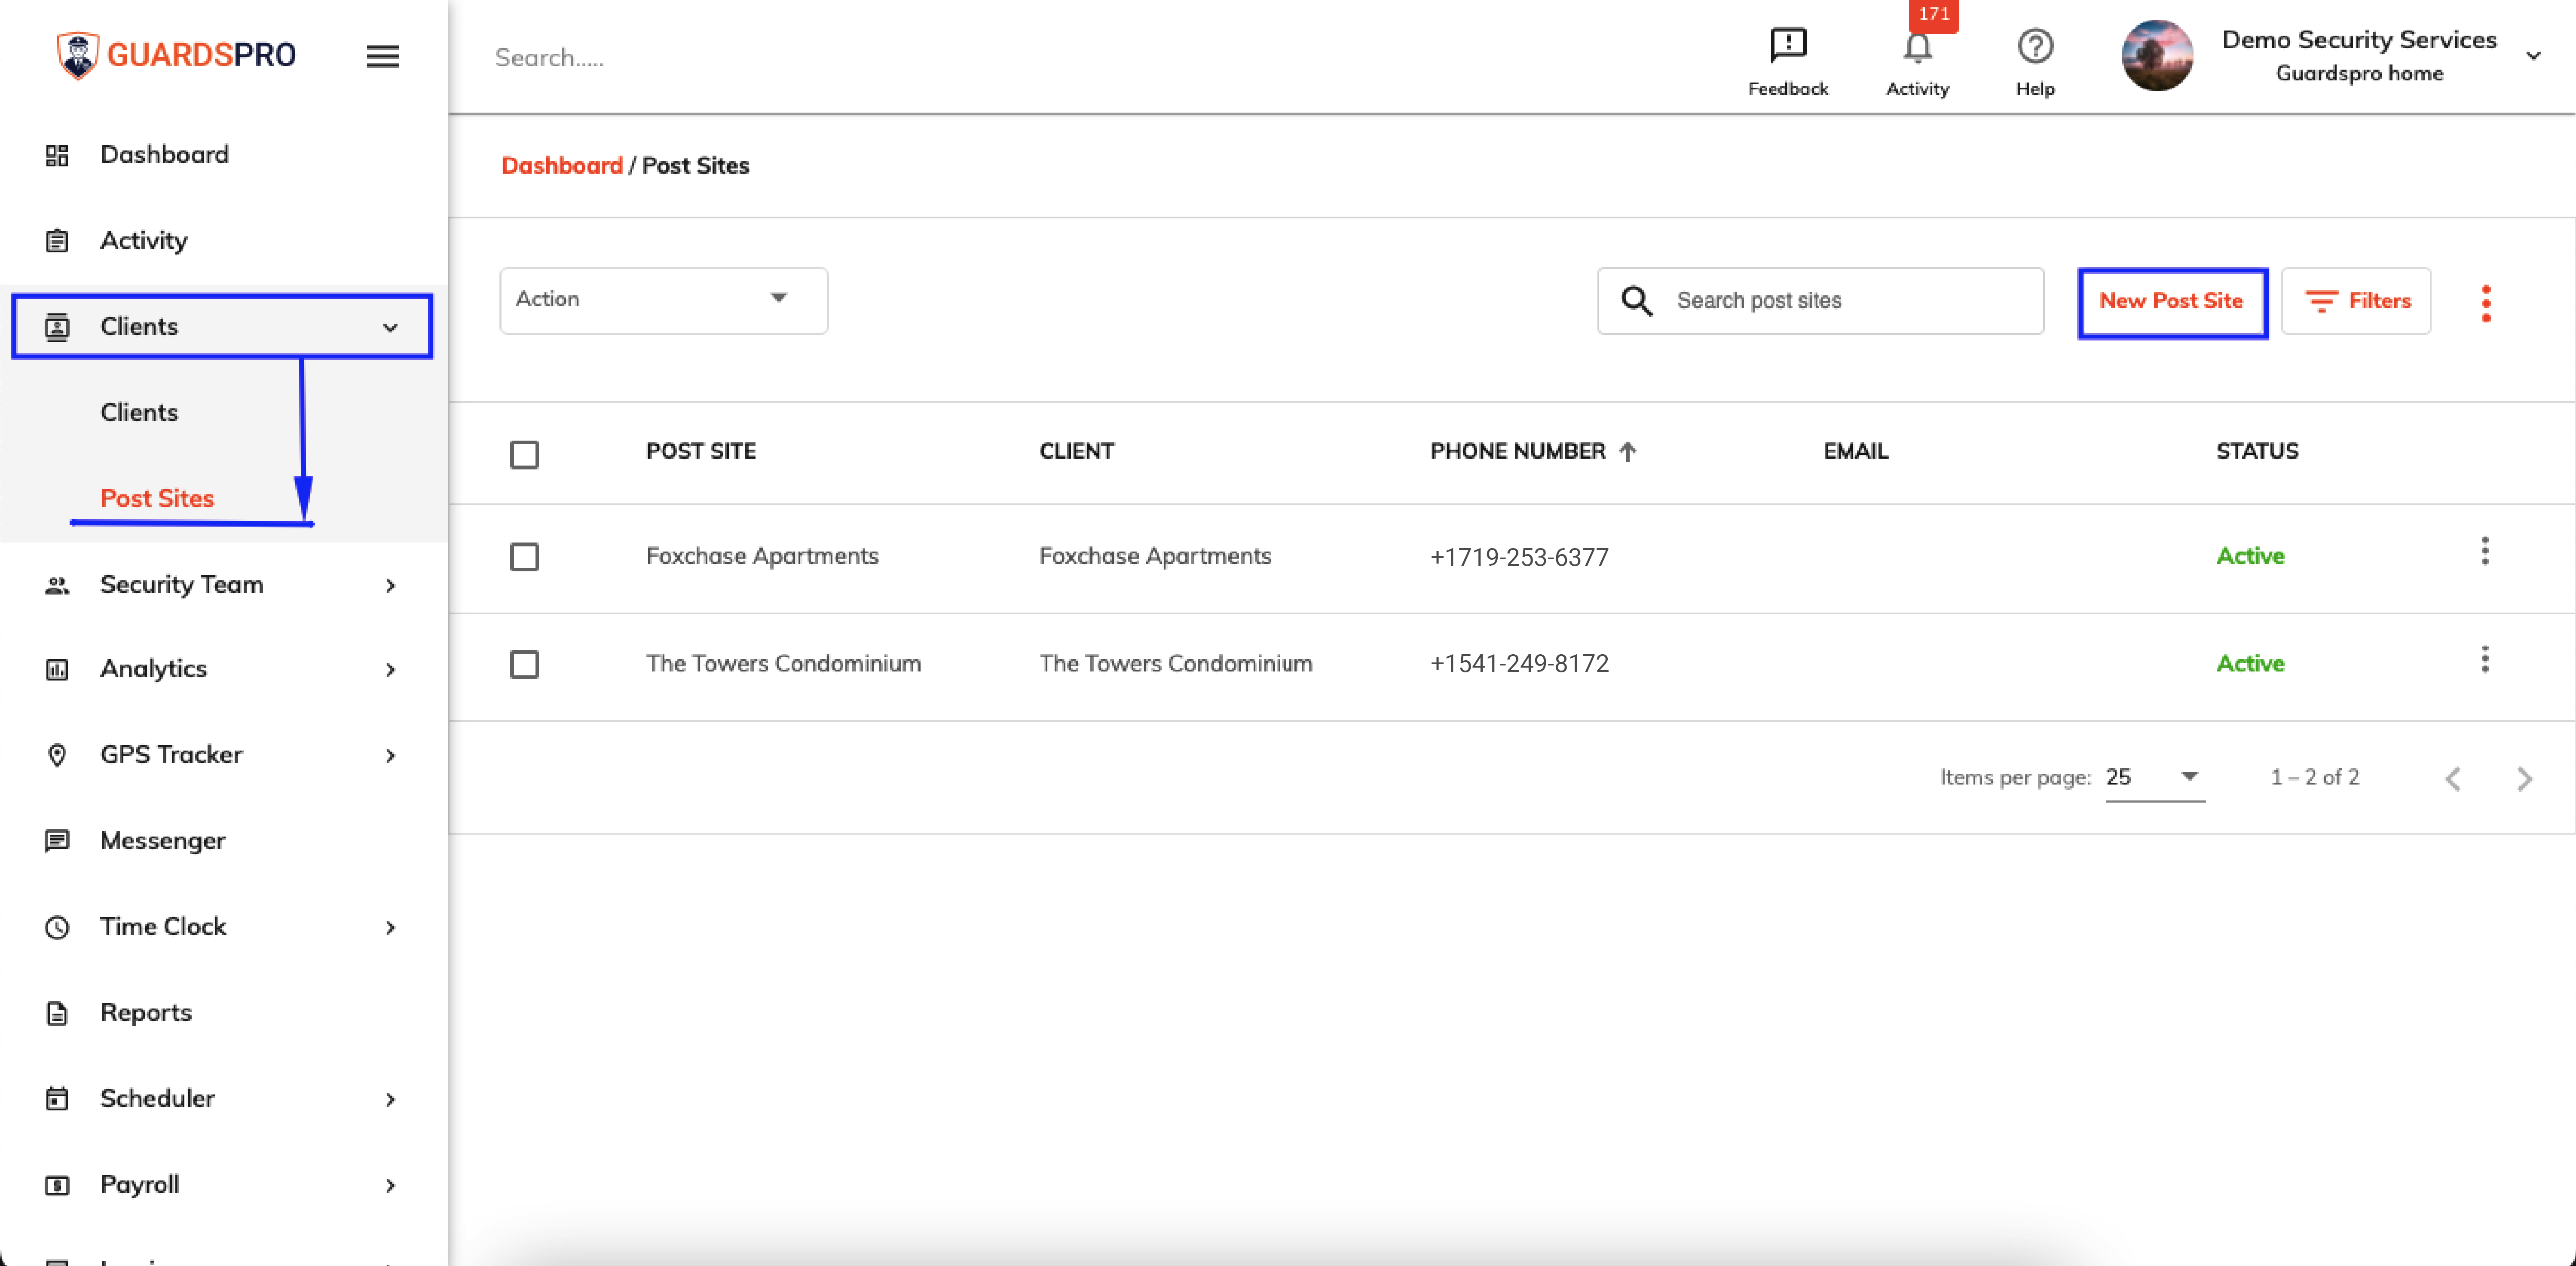Open the Action dropdown

(x=664, y=300)
